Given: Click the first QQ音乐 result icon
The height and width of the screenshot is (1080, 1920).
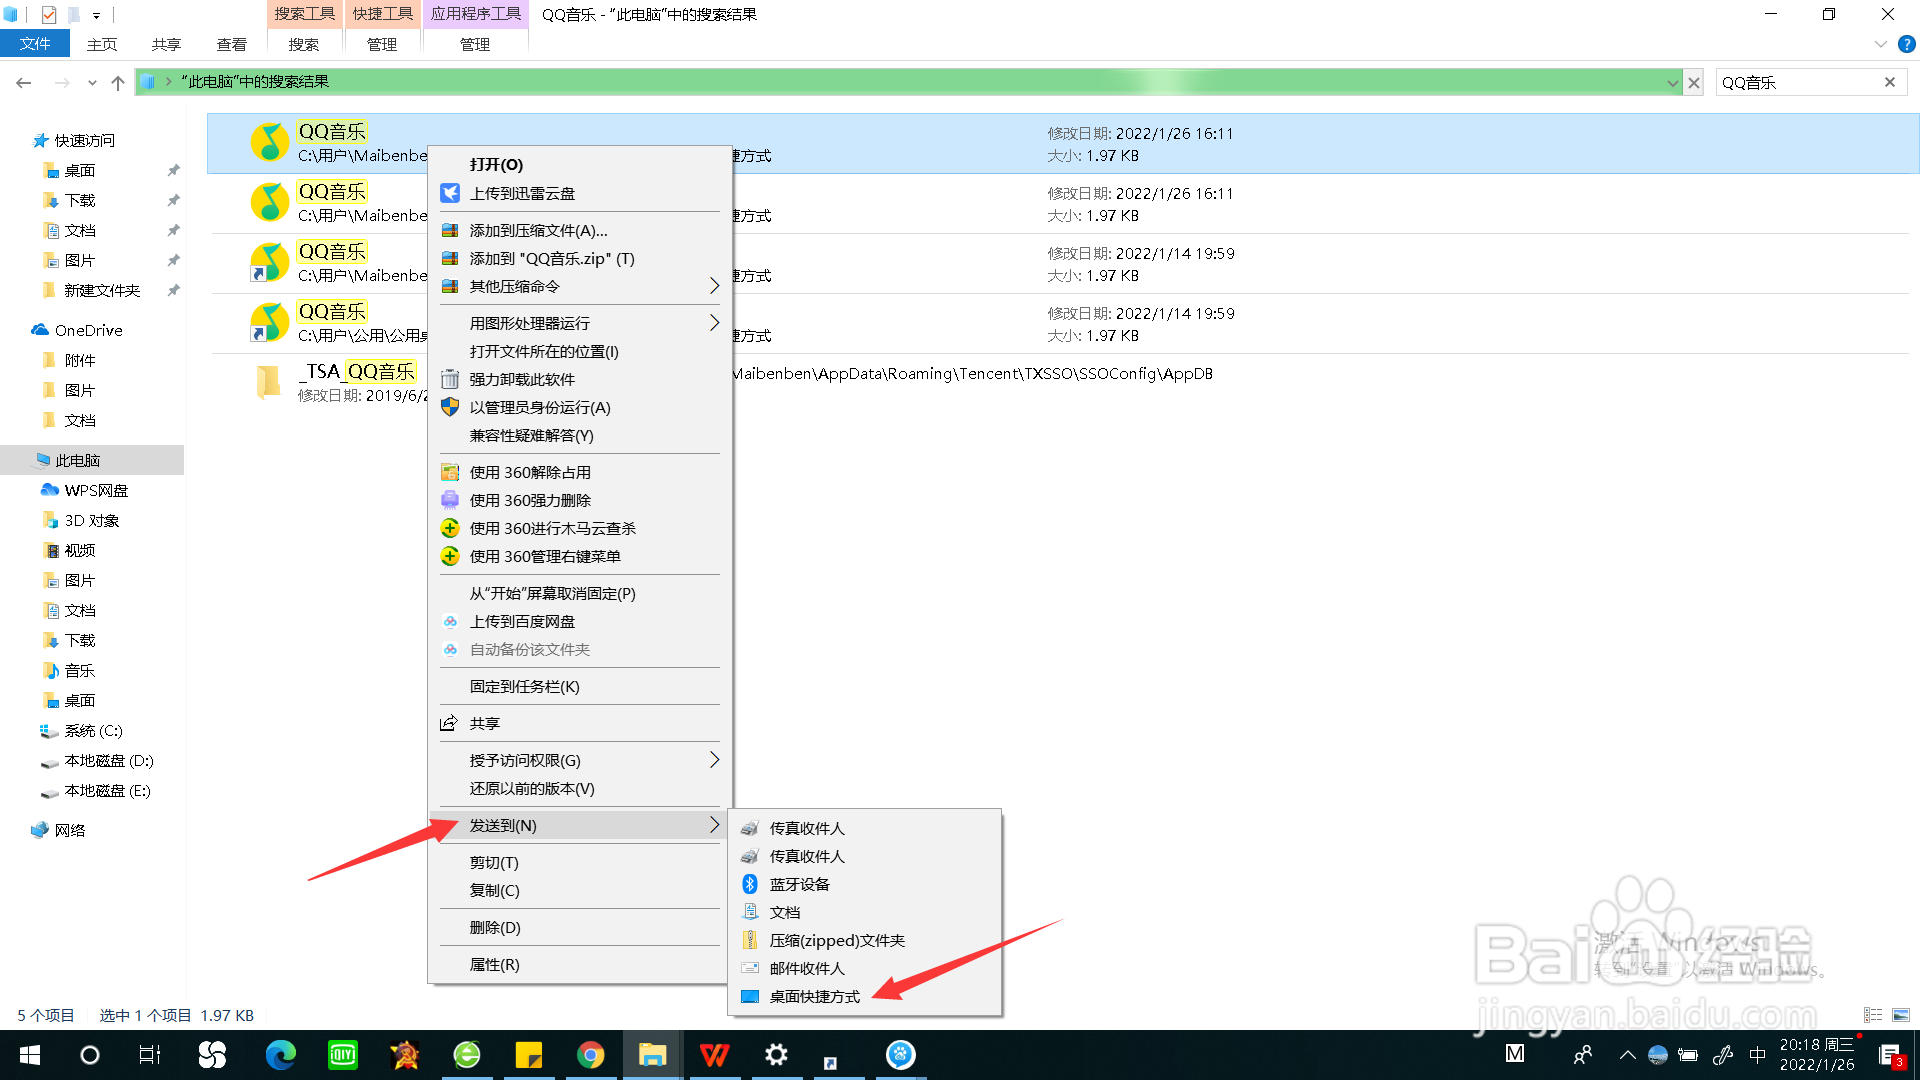Looking at the screenshot, I should click(x=269, y=142).
